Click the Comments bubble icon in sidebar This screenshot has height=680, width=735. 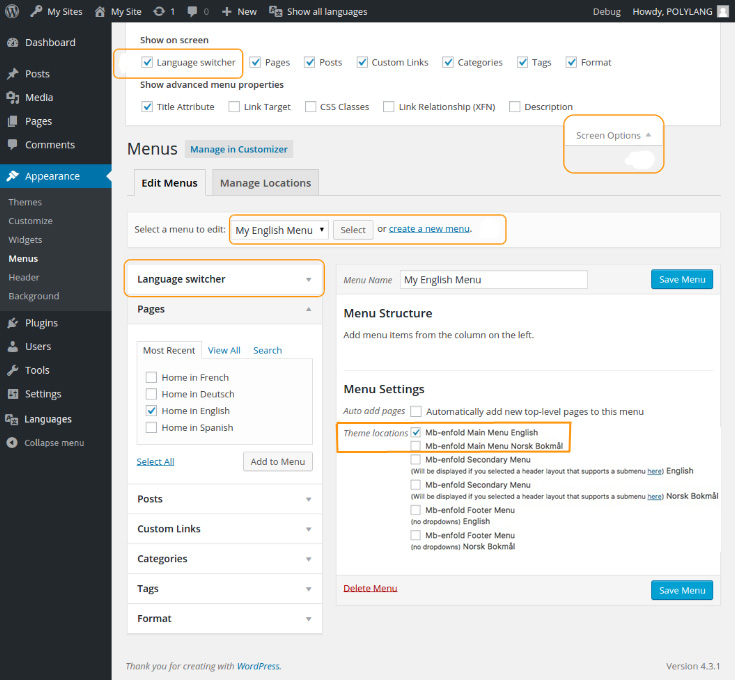point(13,145)
